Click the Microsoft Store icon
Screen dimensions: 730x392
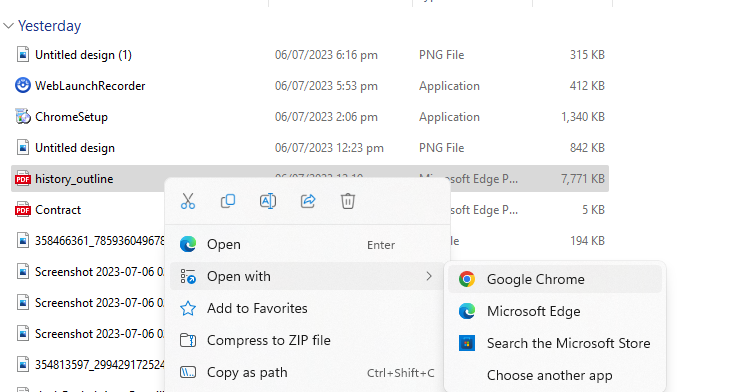pyautogui.click(x=466, y=343)
